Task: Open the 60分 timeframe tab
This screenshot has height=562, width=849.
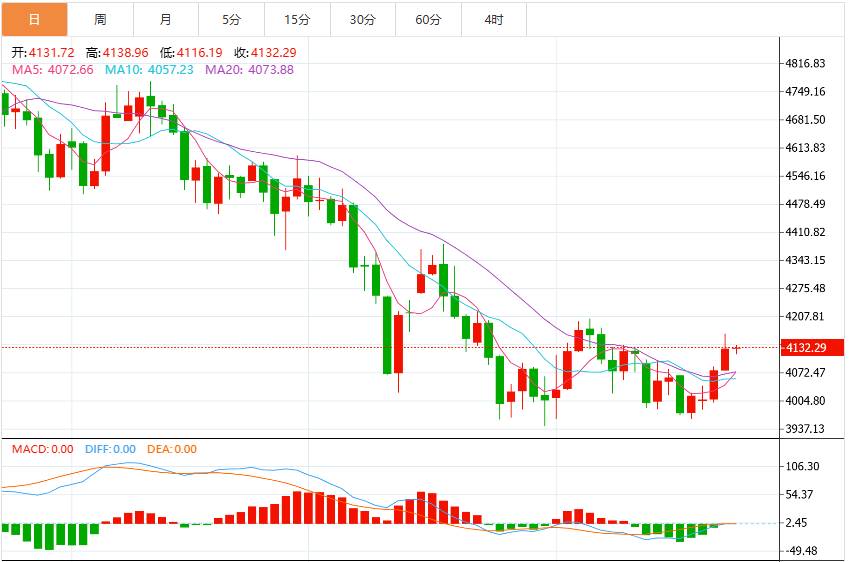Action: tap(428, 19)
